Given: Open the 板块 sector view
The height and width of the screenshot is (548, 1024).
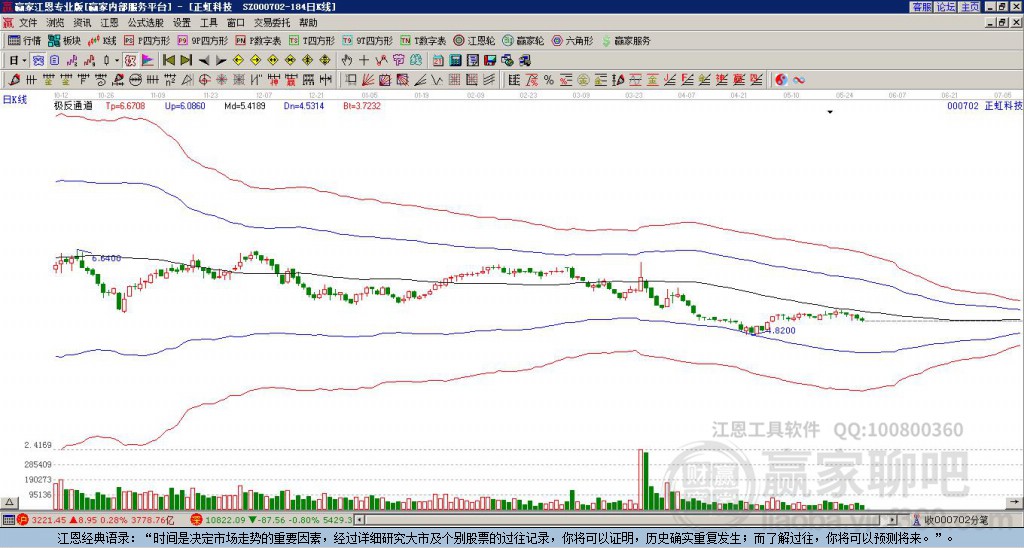Looking at the screenshot, I should tap(64, 40).
